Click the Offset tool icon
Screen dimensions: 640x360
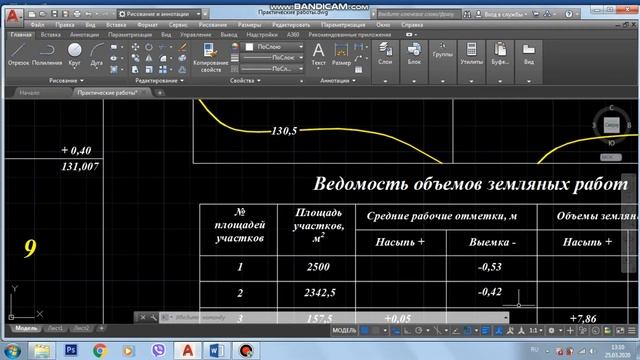(x=182, y=69)
